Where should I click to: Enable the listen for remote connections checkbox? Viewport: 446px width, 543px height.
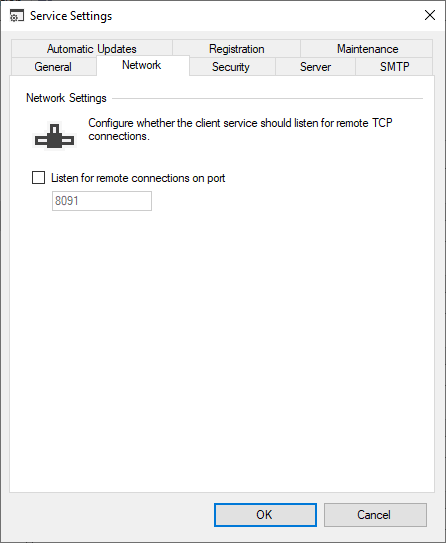(38, 178)
